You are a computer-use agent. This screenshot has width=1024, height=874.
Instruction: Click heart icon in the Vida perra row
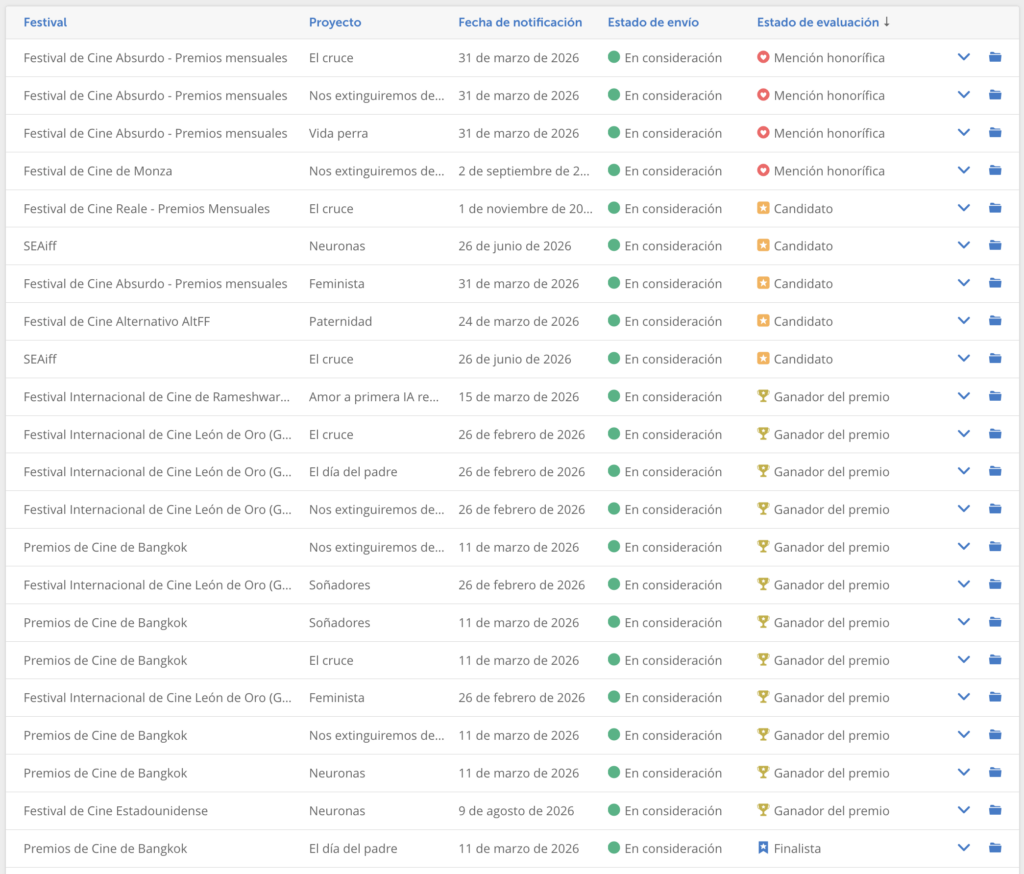[x=763, y=133]
